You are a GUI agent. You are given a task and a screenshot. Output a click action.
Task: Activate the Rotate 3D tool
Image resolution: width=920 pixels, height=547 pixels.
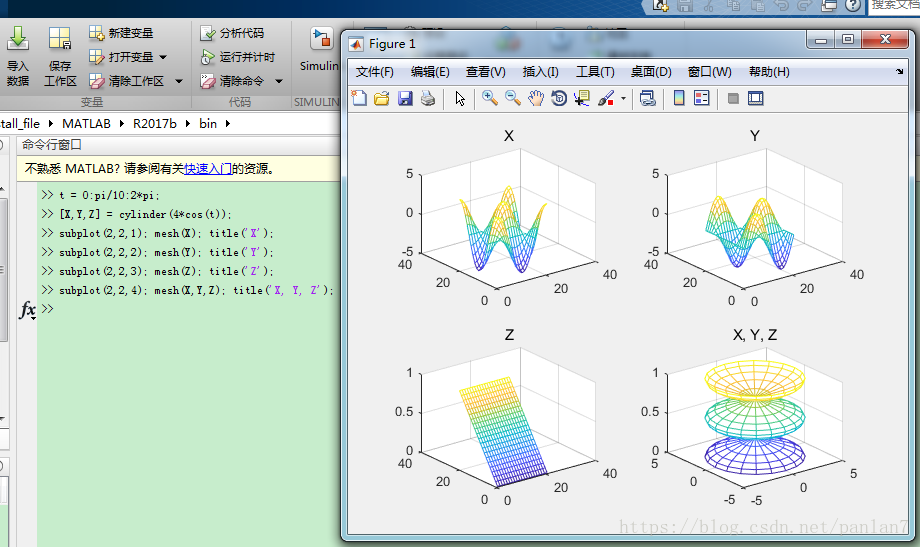pyautogui.click(x=559, y=98)
